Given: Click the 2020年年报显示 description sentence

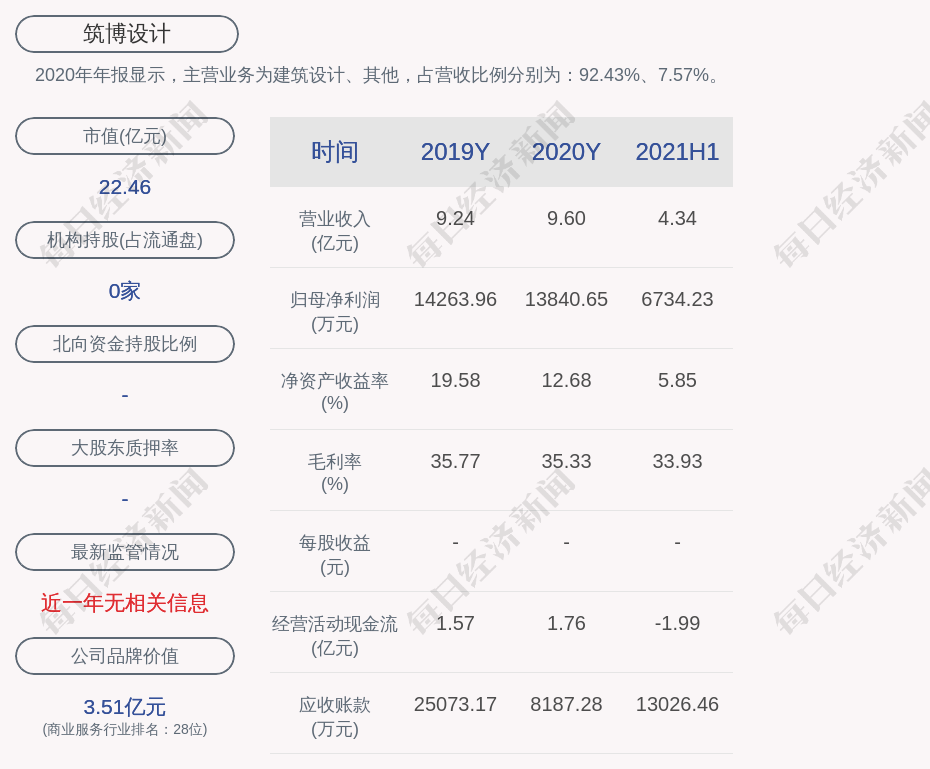Looking at the screenshot, I should (378, 75).
